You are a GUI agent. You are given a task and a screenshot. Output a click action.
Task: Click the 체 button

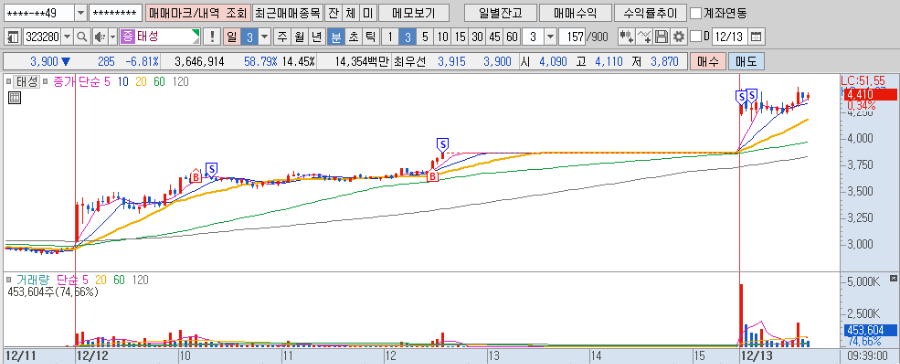click(x=350, y=13)
